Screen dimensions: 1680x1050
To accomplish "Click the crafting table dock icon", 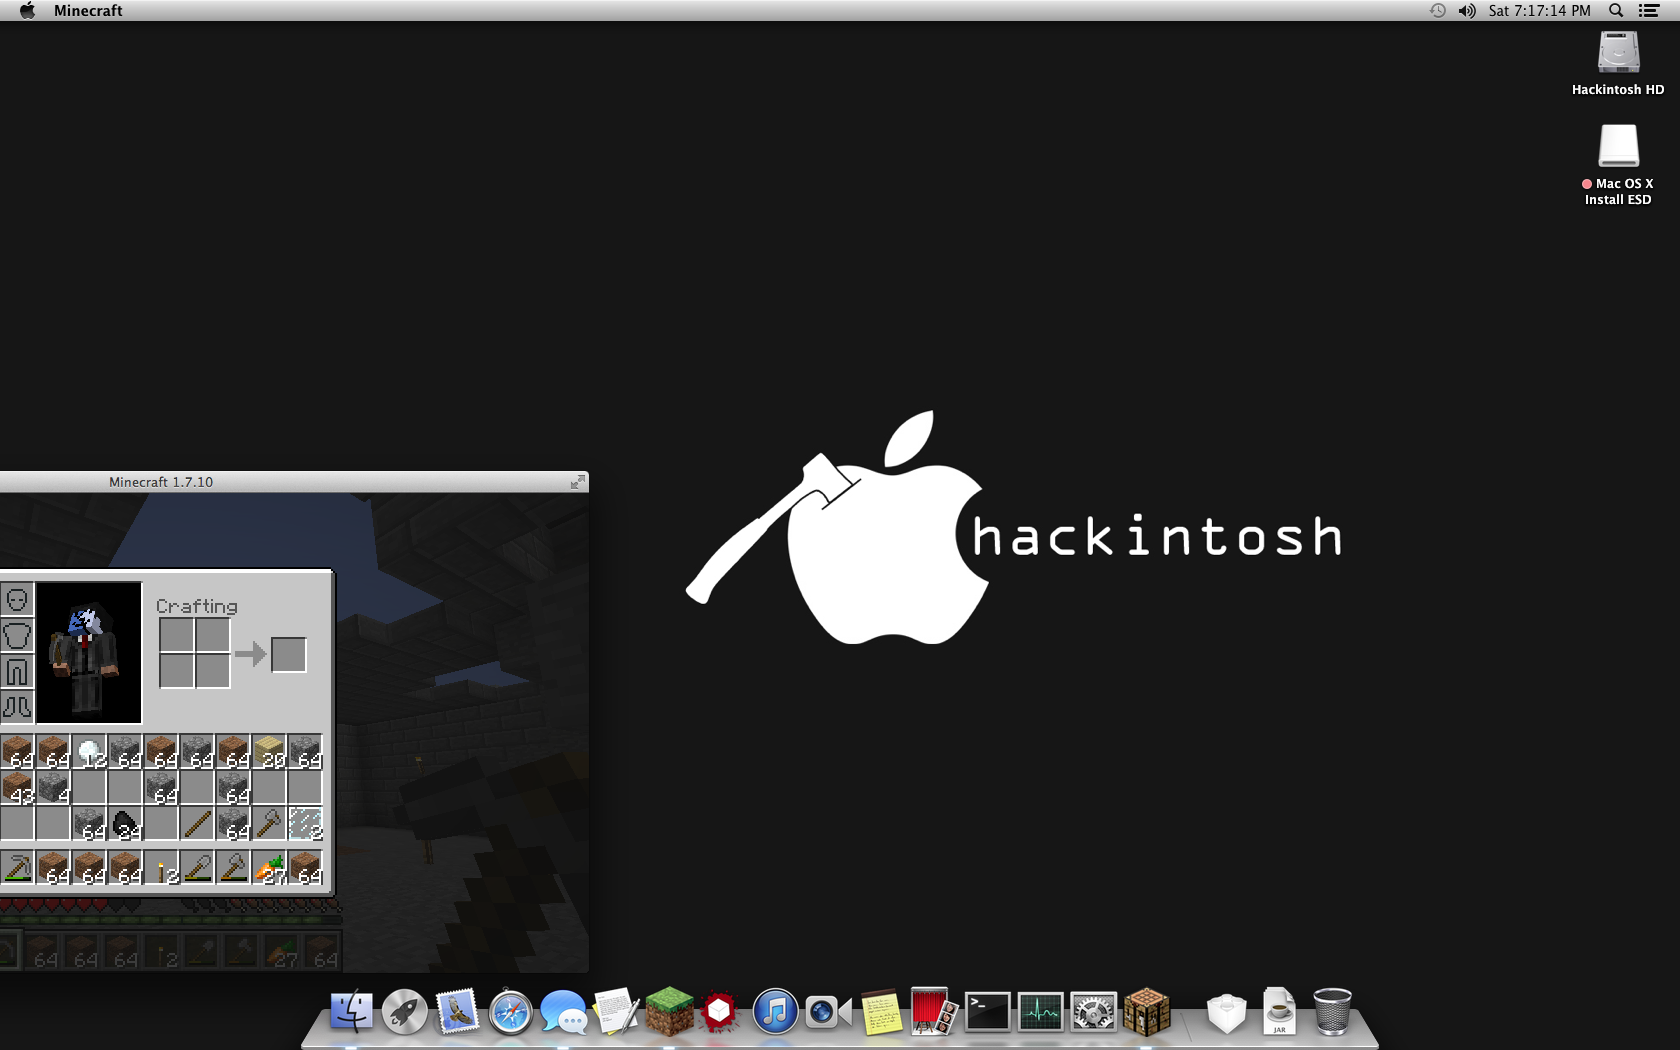I will 1146,1011.
